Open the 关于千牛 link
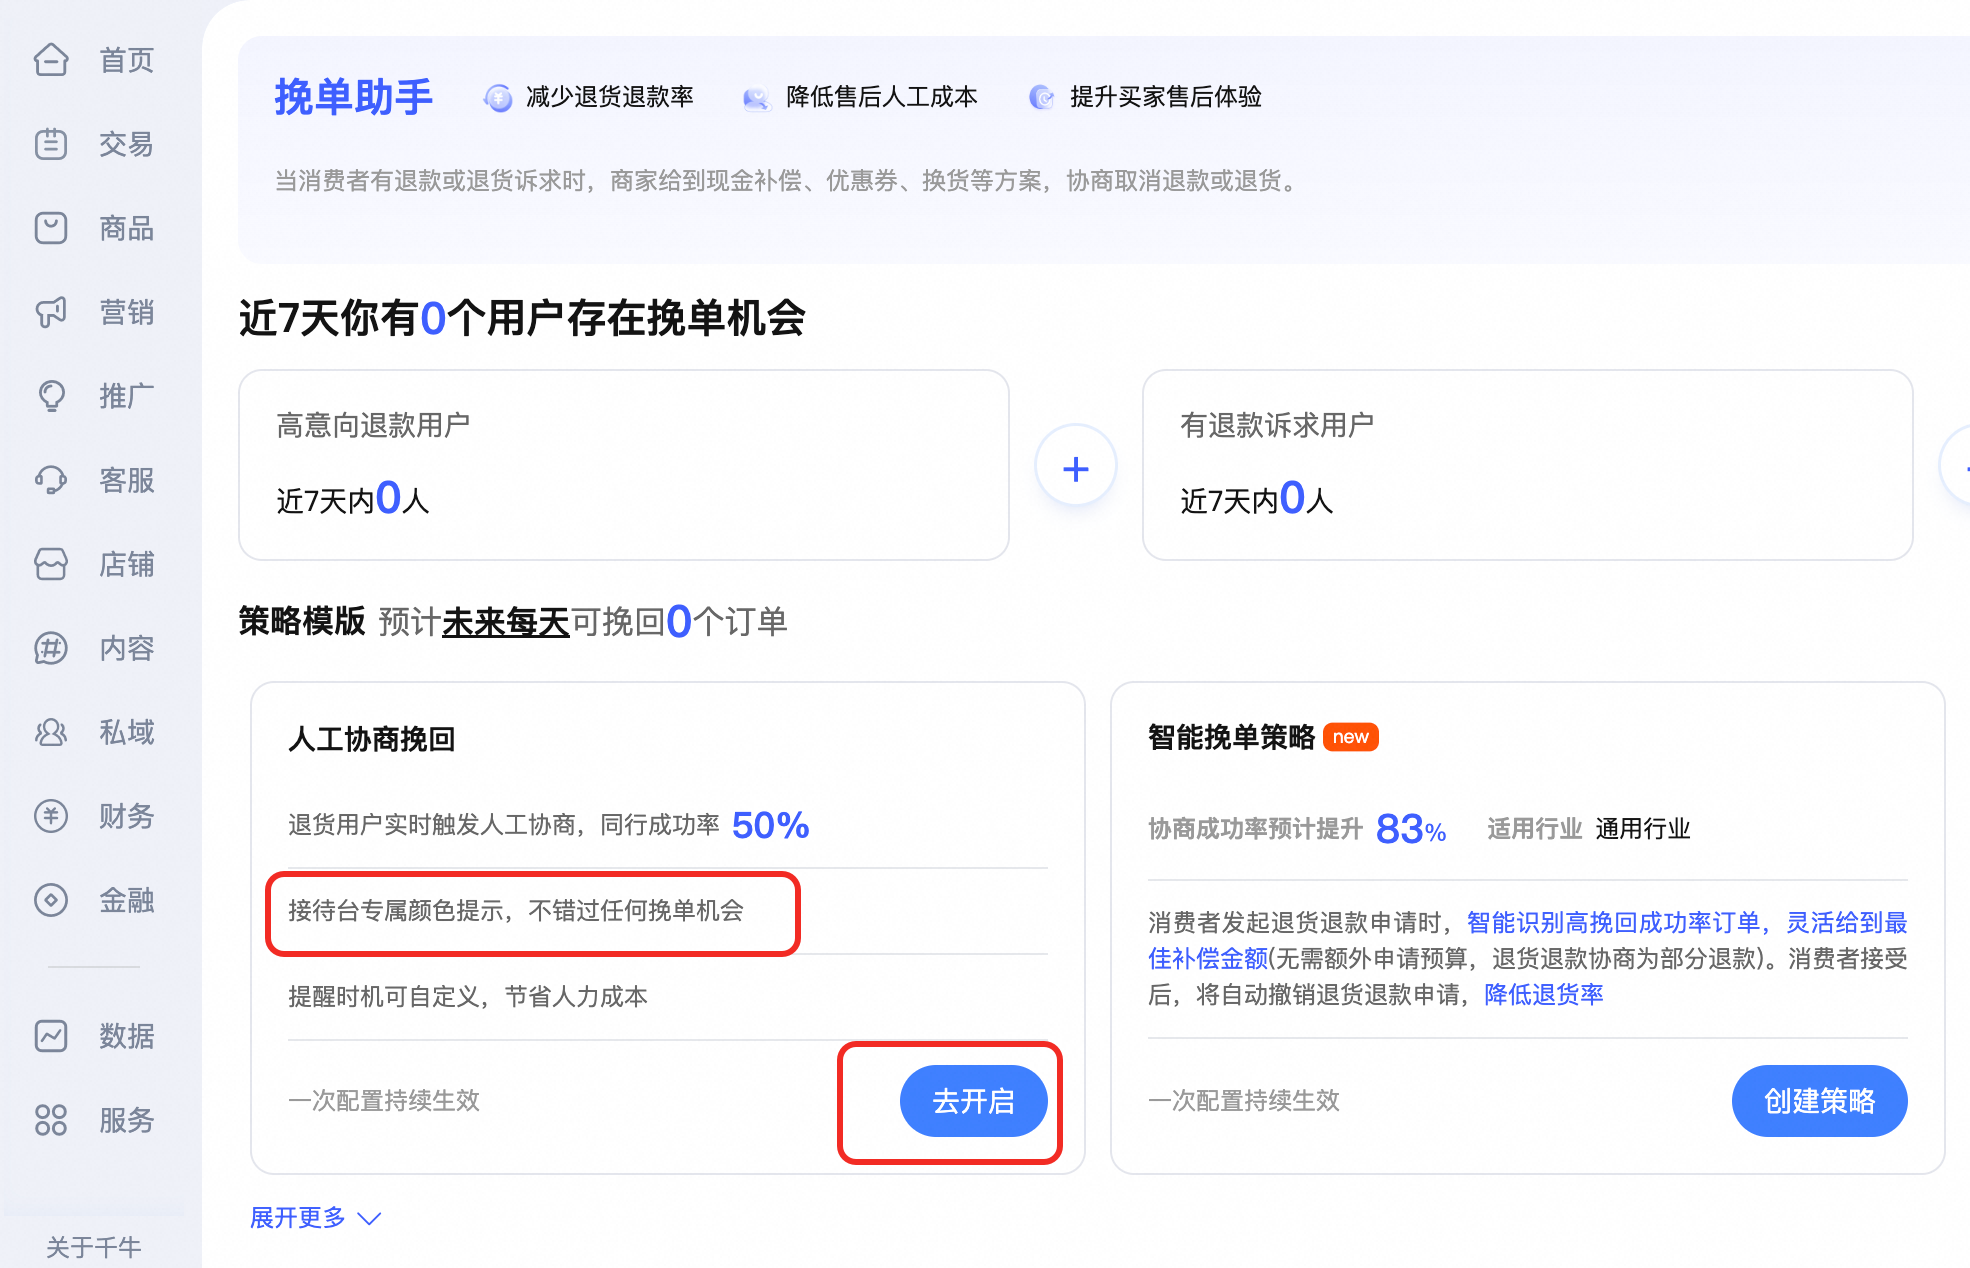The width and height of the screenshot is (1970, 1268). pos(94,1247)
